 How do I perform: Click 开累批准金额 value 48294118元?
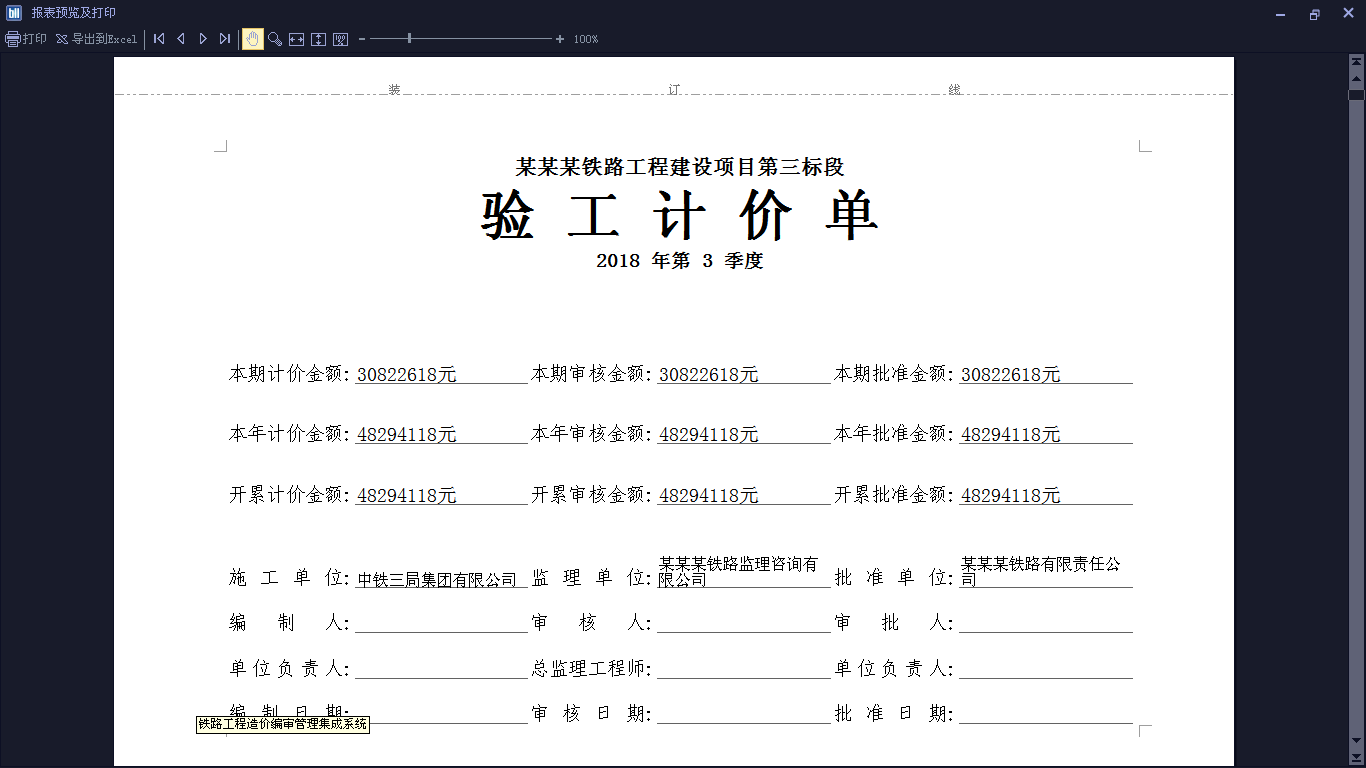click(x=1011, y=495)
